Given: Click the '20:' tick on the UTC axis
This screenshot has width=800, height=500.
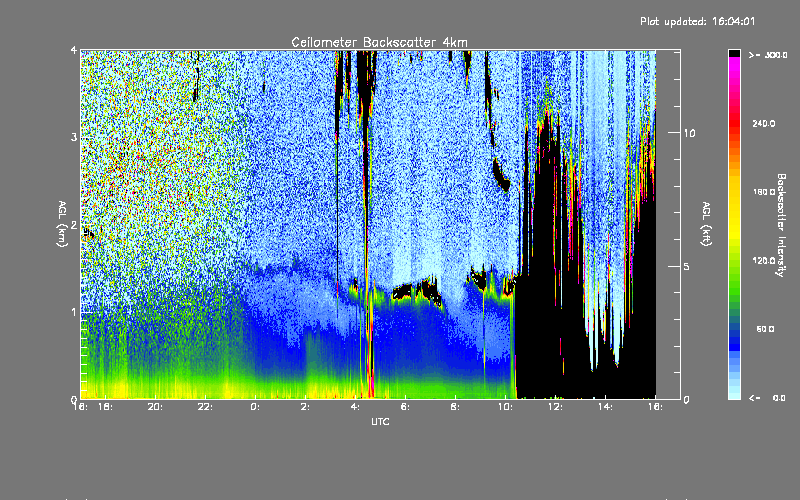Looking at the screenshot, I should [156, 407].
